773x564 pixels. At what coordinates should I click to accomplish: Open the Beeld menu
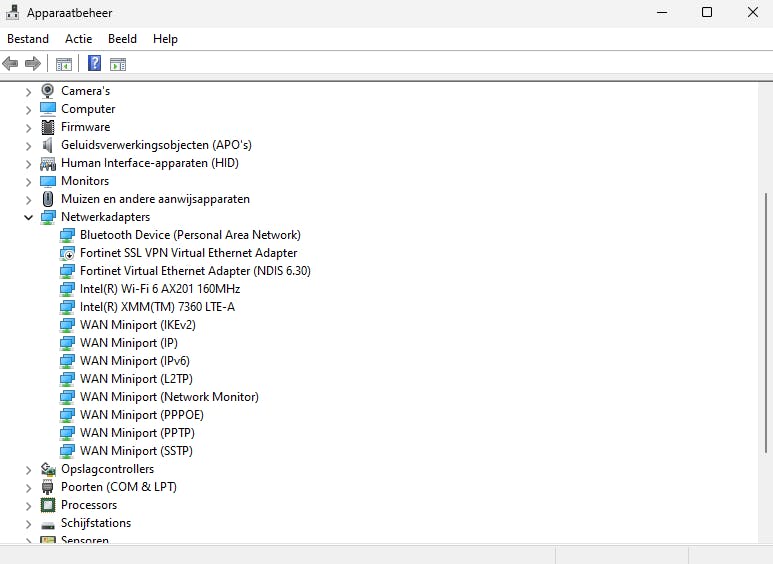[122, 39]
